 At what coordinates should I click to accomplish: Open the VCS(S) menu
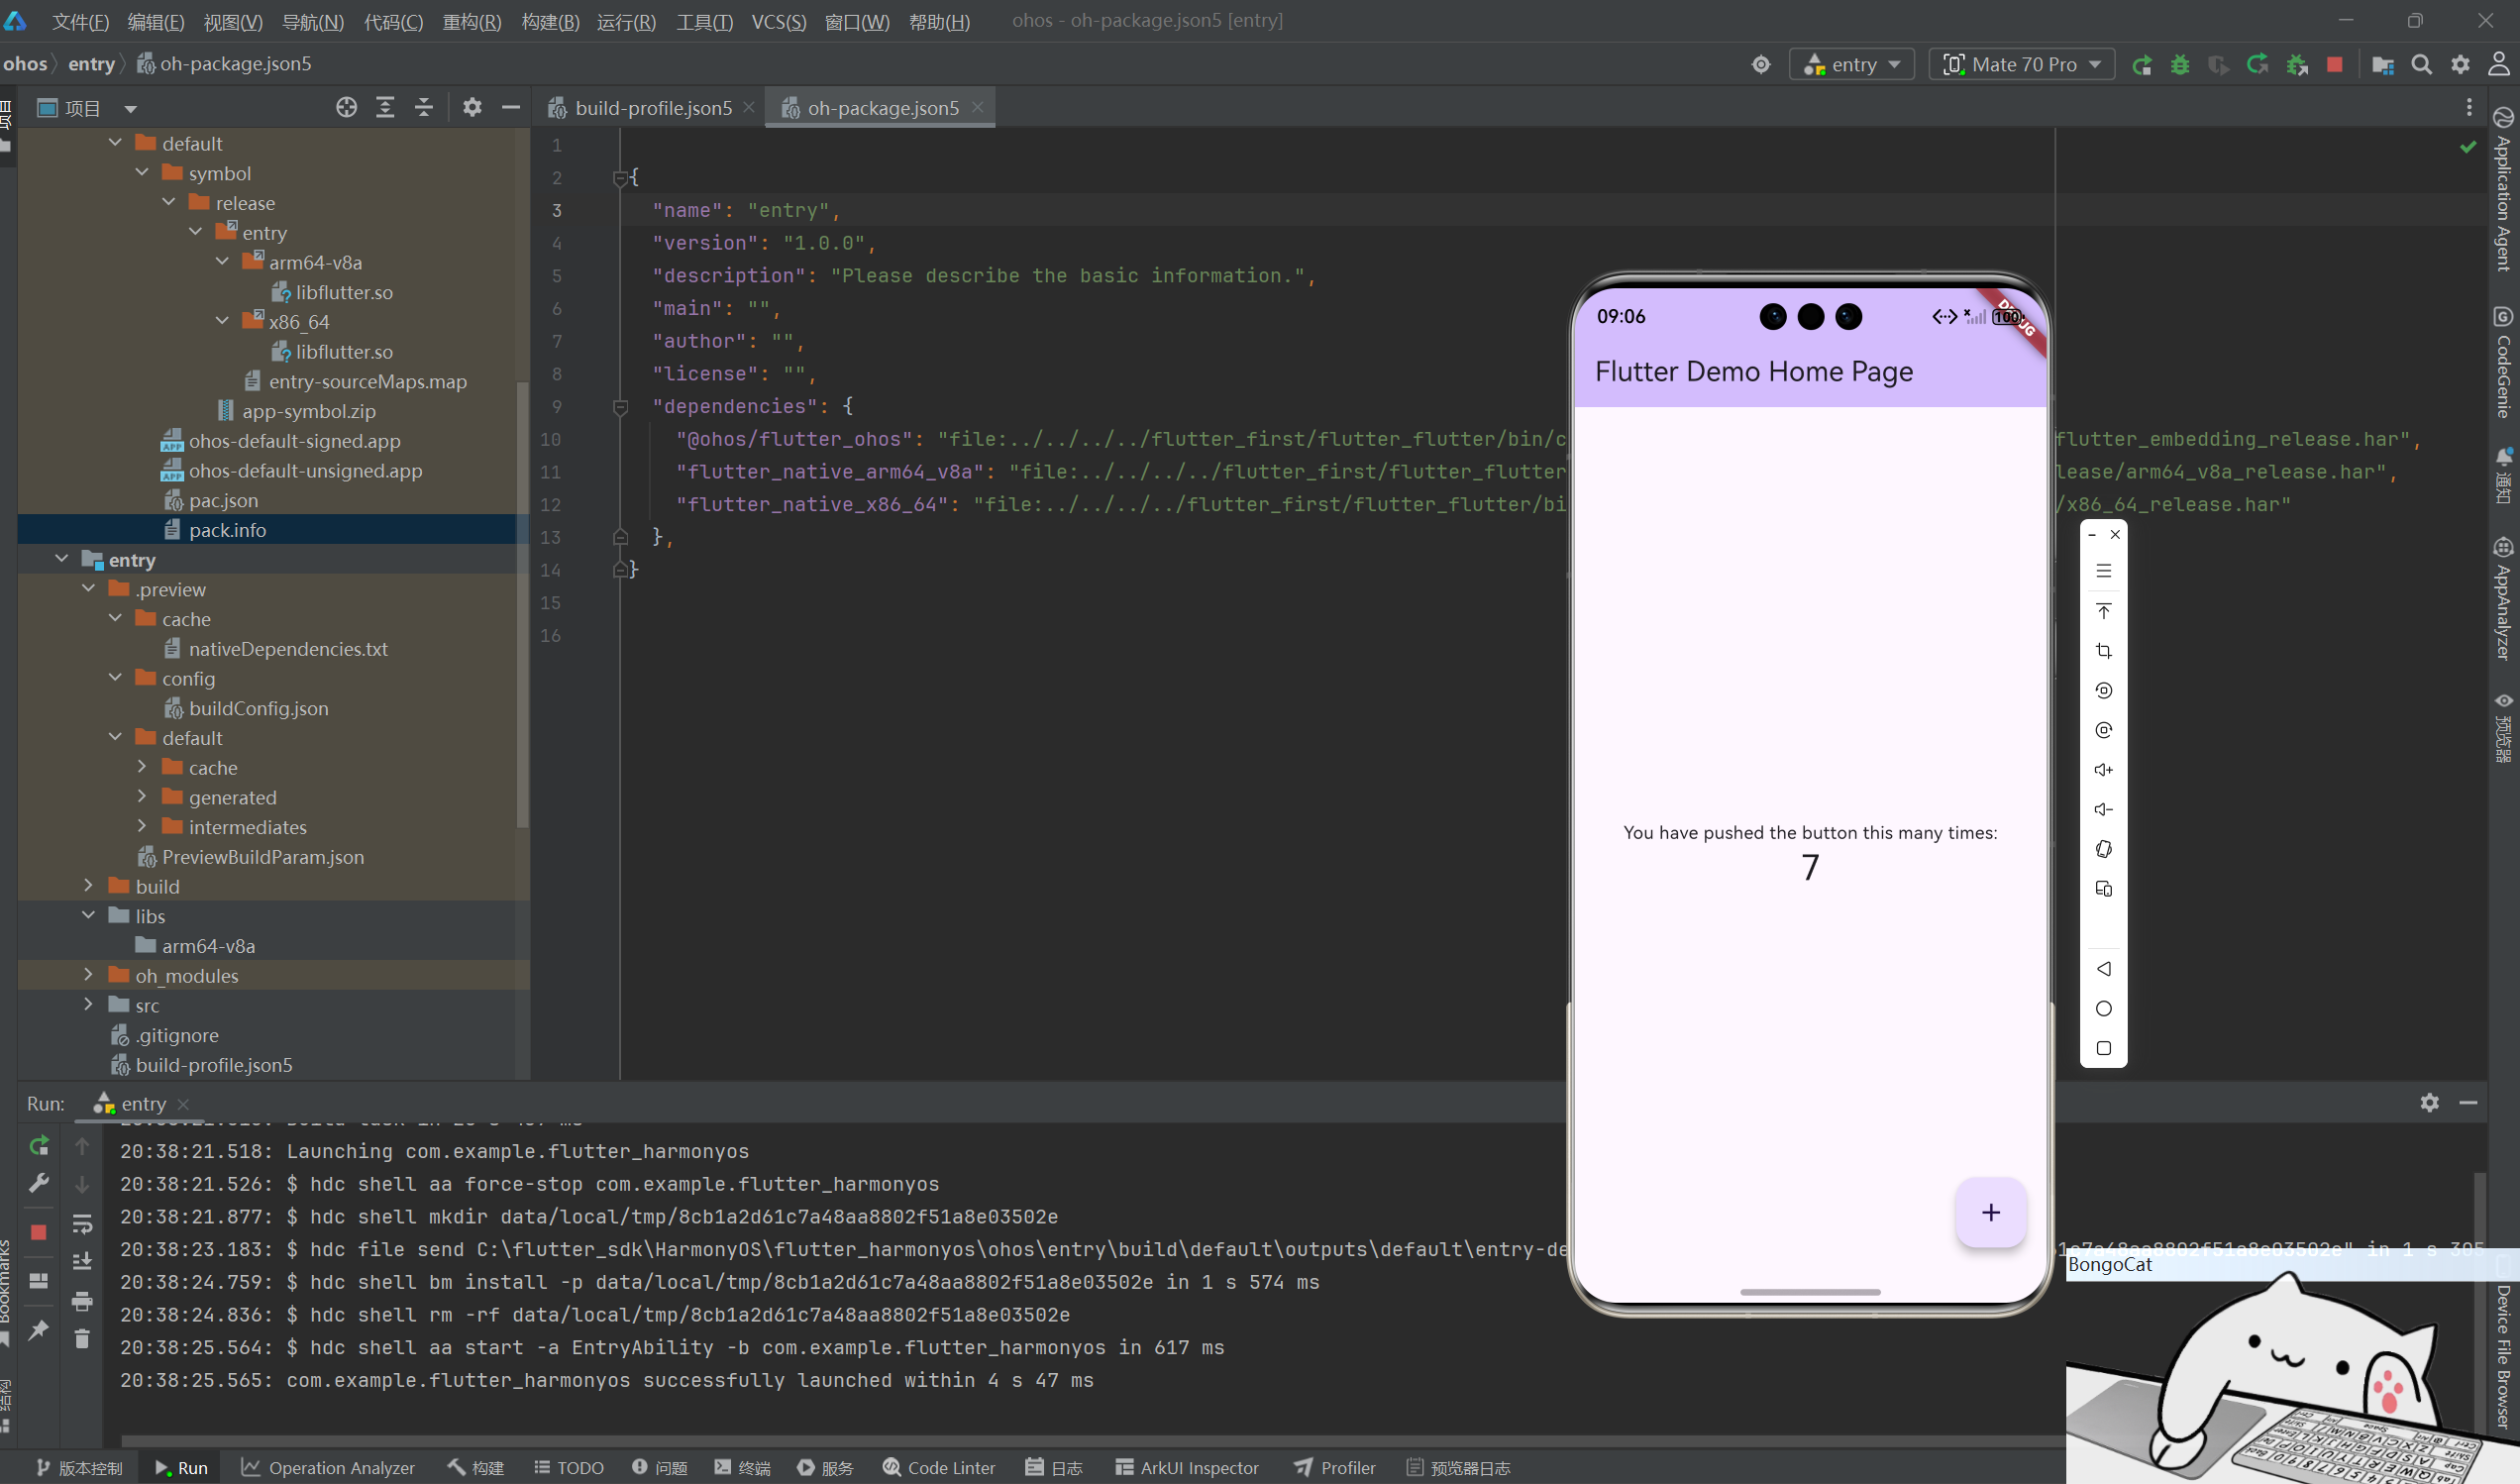click(x=778, y=22)
